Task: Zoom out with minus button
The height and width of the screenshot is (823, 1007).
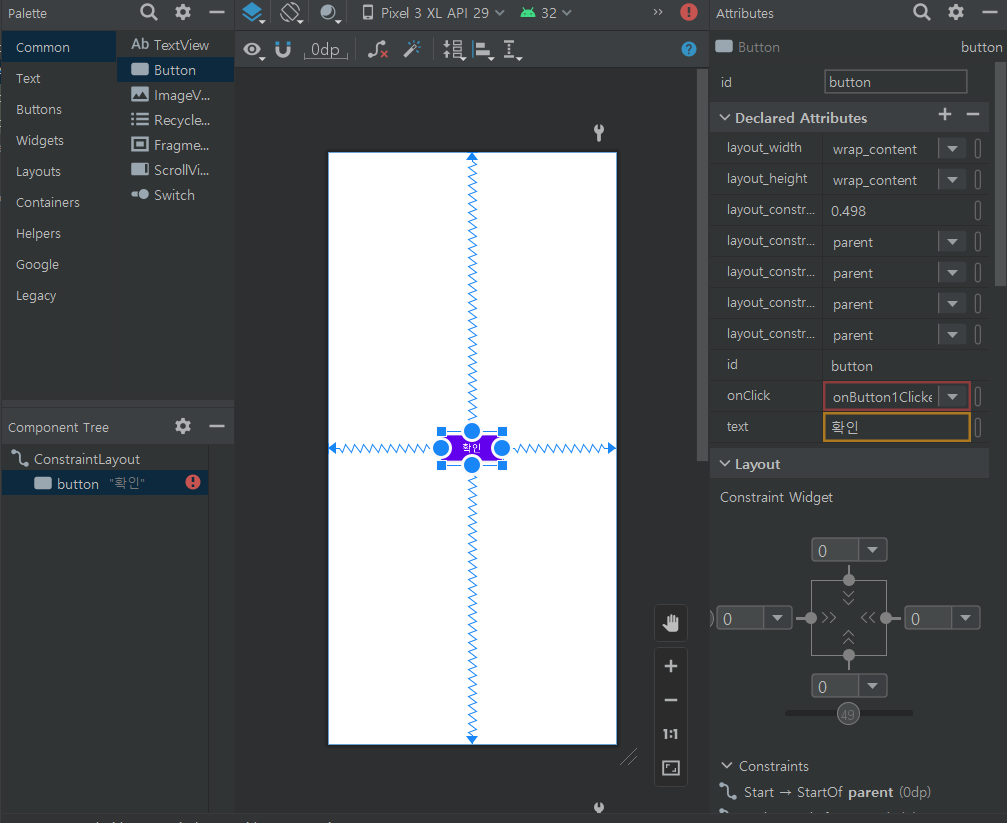Action: pos(670,700)
